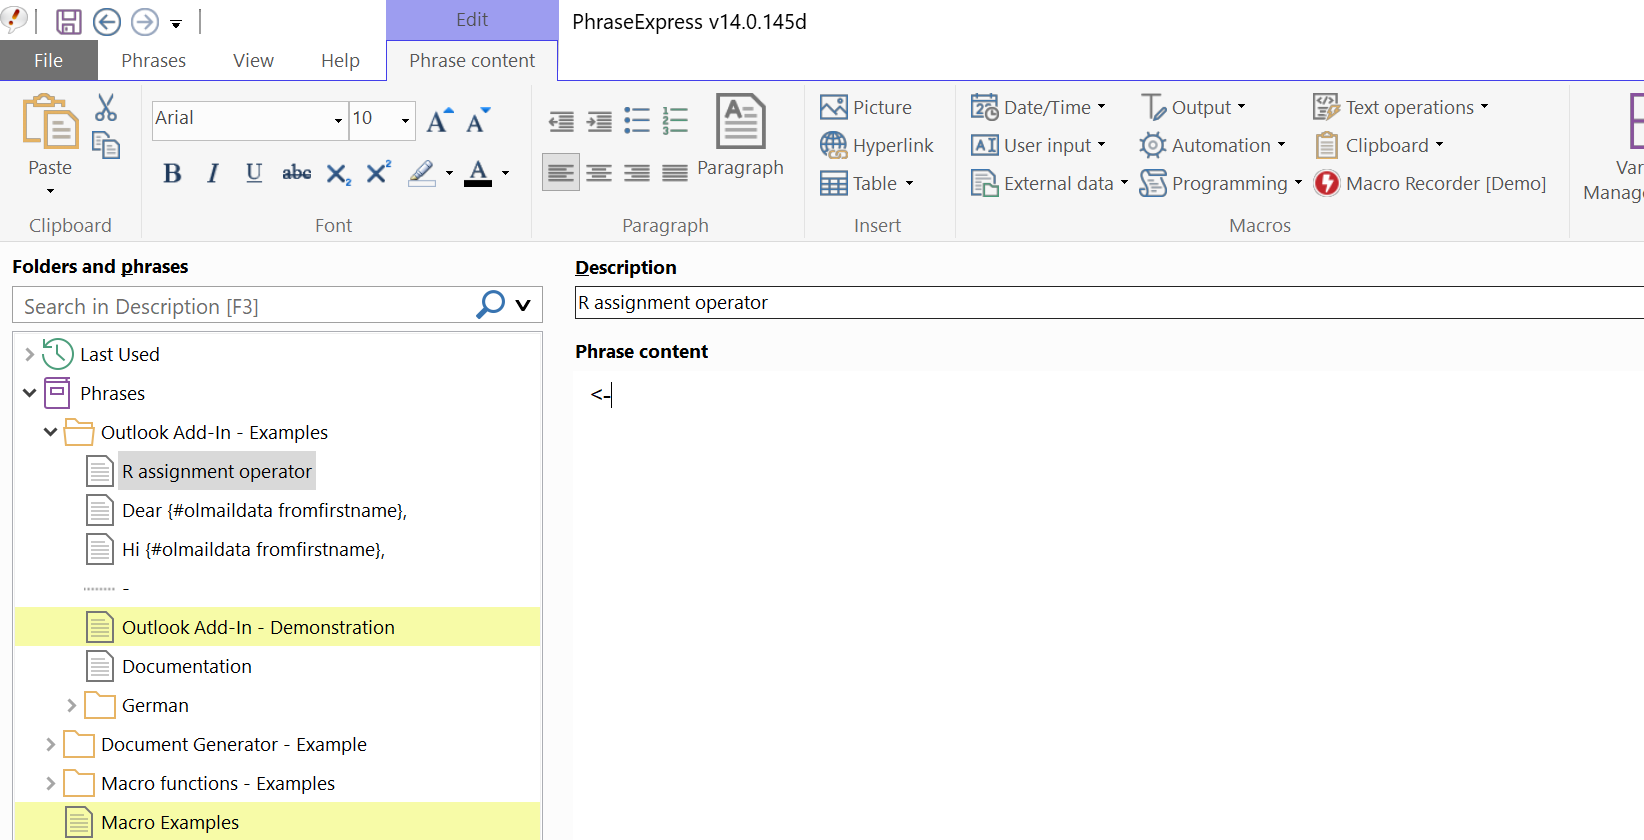Toggle underline formatting
This screenshot has width=1644, height=840.
coord(254,173)
